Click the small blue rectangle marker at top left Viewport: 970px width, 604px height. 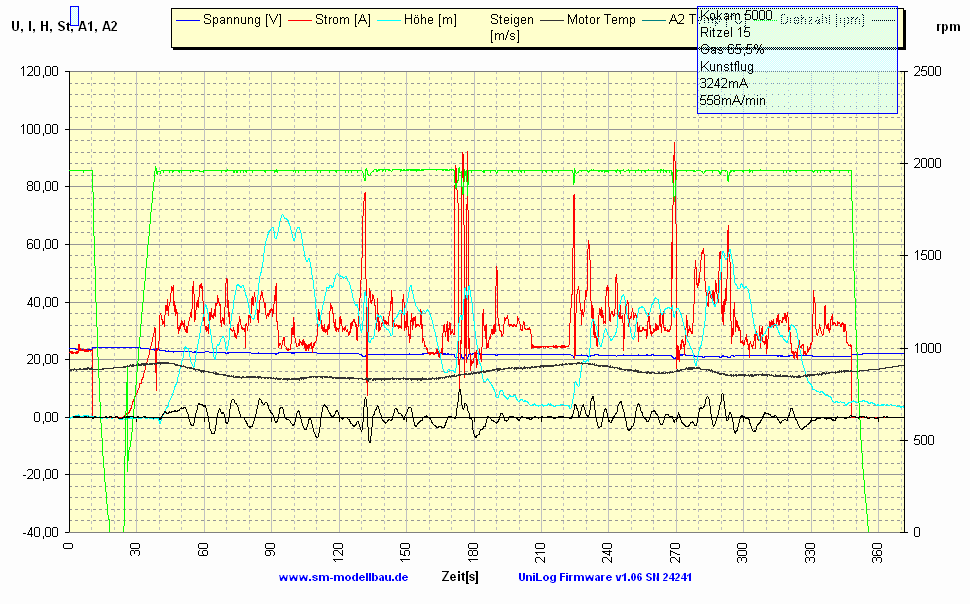pyautogui.click(x=74, y=14)
